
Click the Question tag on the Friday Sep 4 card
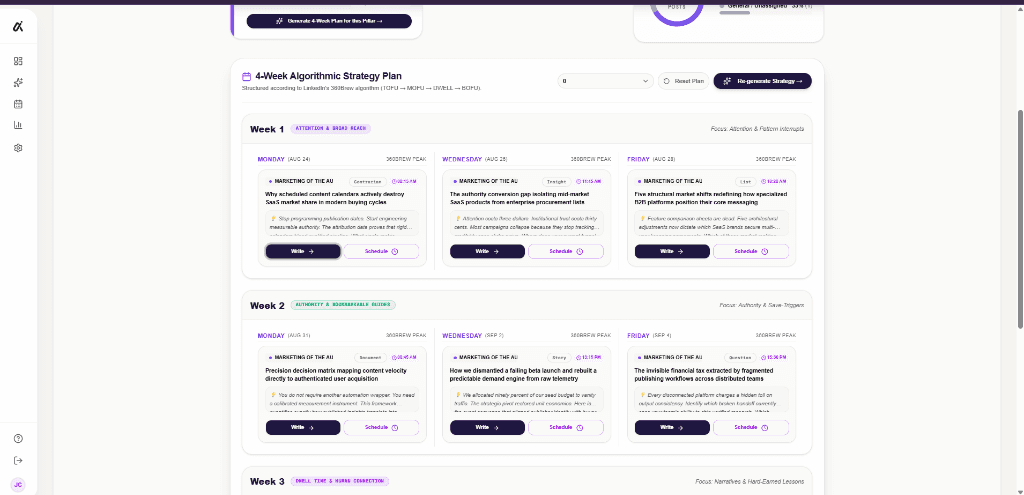[x=740, y=358]
